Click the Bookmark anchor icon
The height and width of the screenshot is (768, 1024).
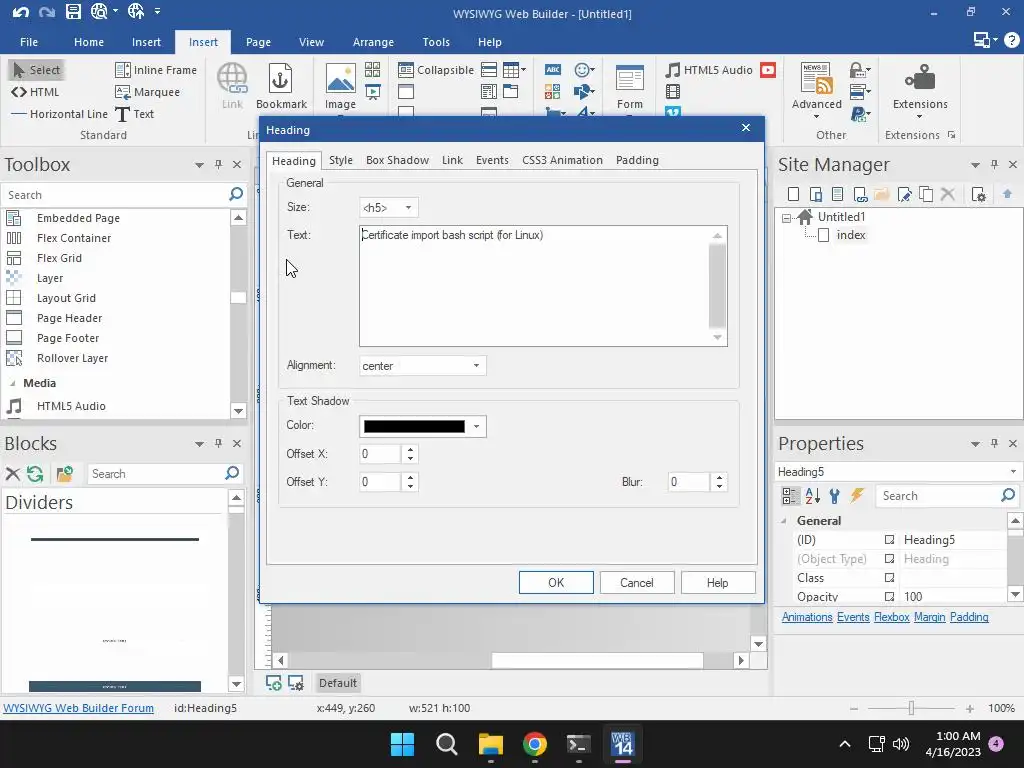click(x=281, y=79)
